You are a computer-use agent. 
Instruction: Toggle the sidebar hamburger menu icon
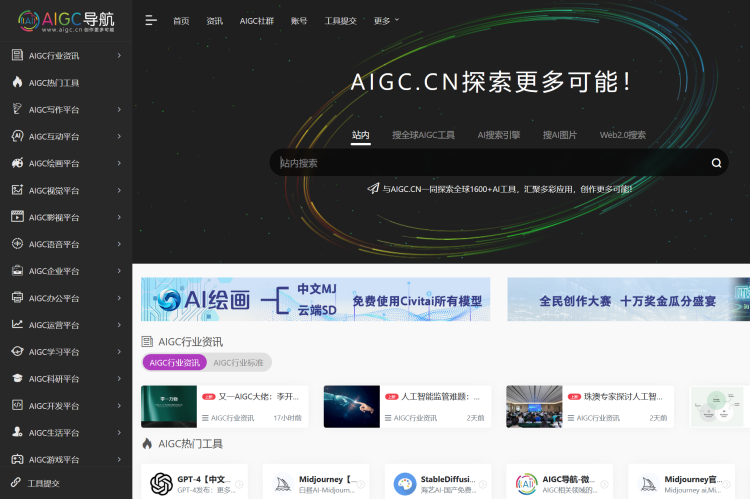pos(151,20)
